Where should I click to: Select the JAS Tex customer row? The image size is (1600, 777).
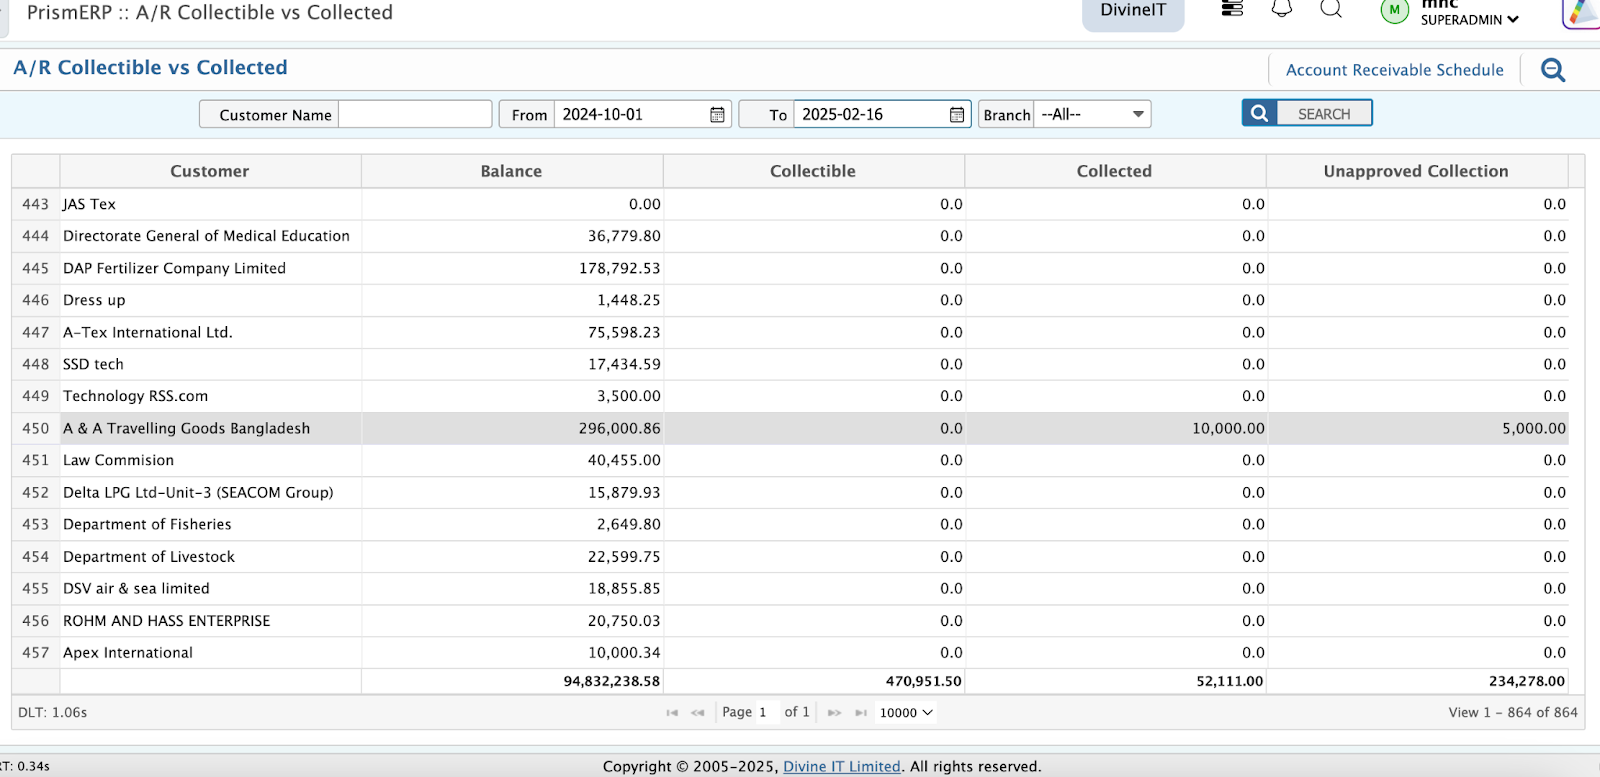pyautogui.click(x=790, y=204)
